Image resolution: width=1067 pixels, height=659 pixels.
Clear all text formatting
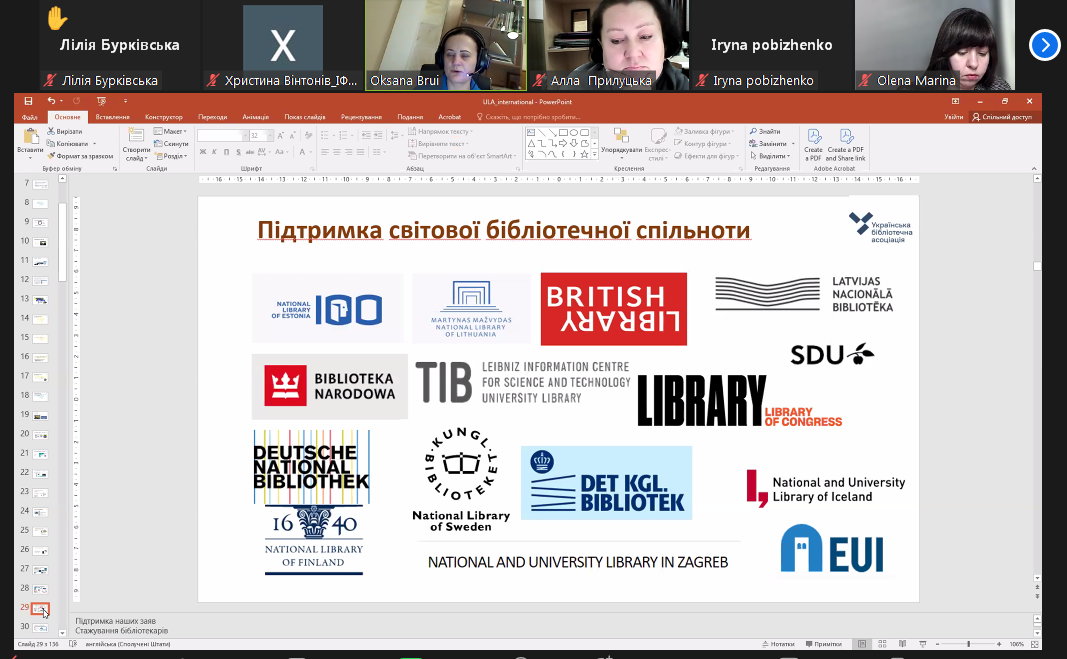click(x=308, y=135)
